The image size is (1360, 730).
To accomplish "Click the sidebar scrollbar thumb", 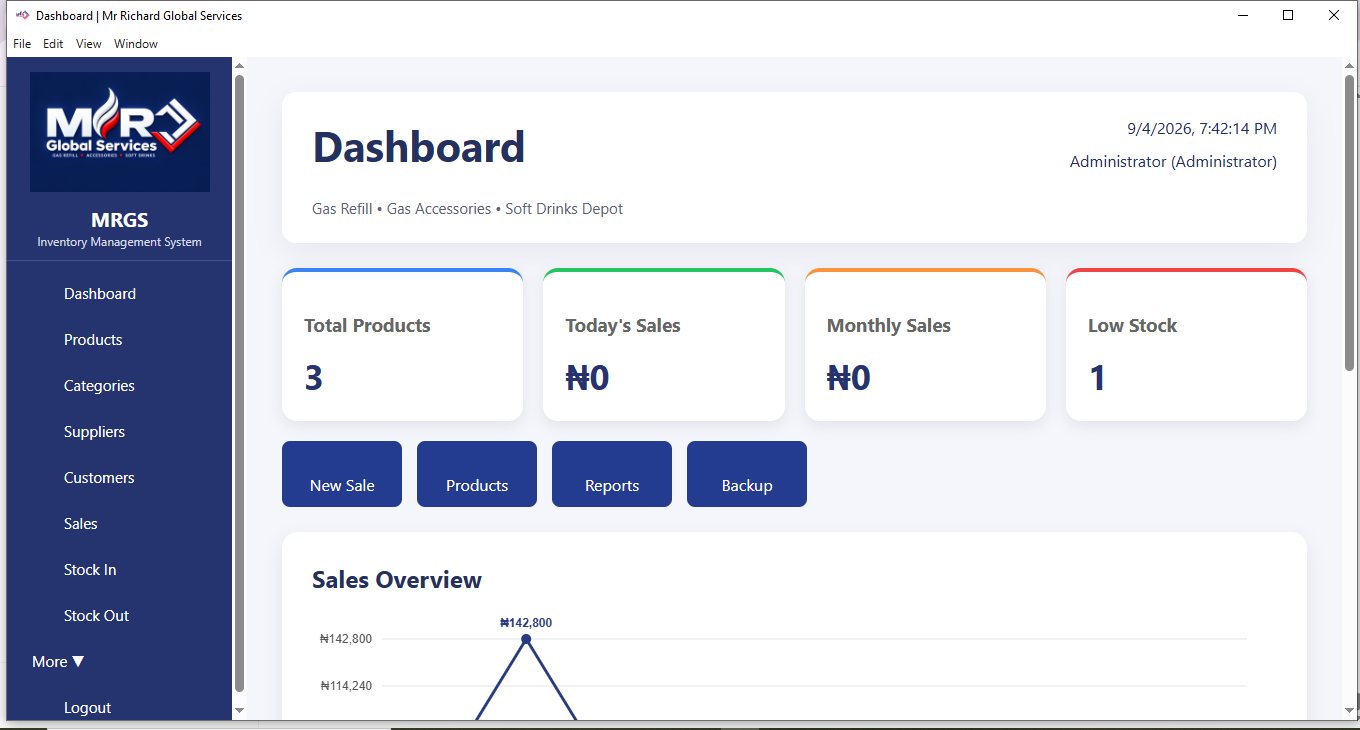I will click(239, 384).
